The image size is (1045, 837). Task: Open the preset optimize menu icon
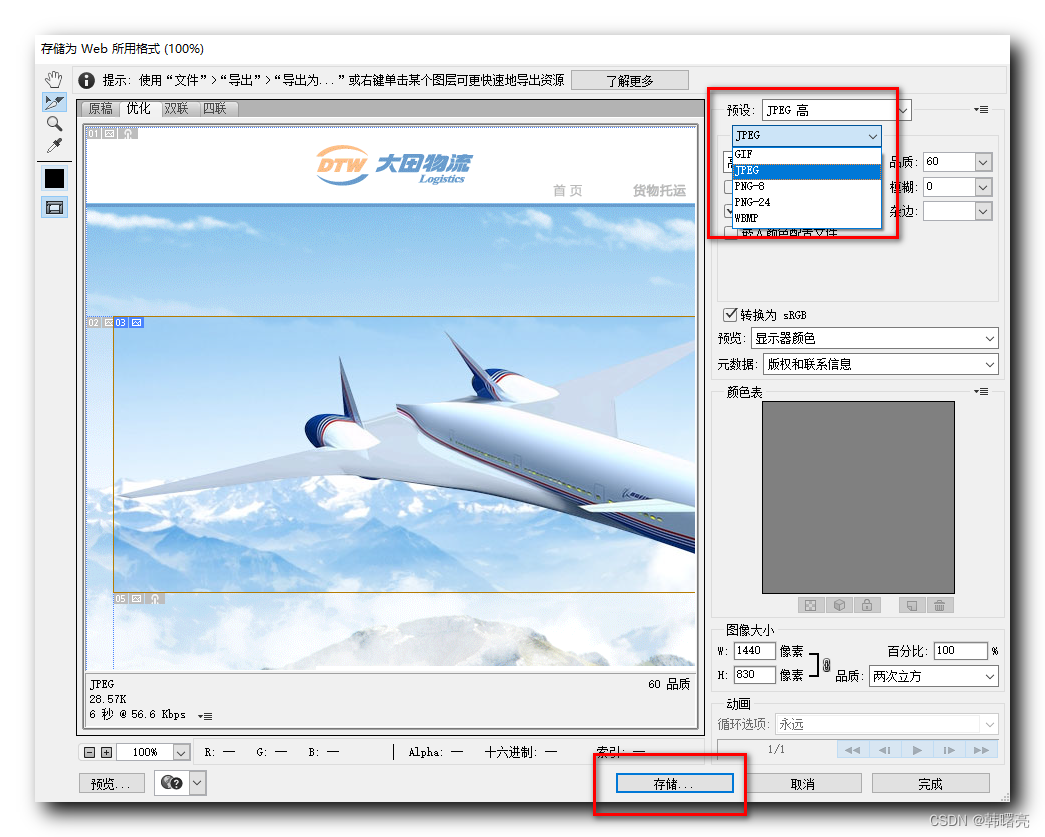980,109
